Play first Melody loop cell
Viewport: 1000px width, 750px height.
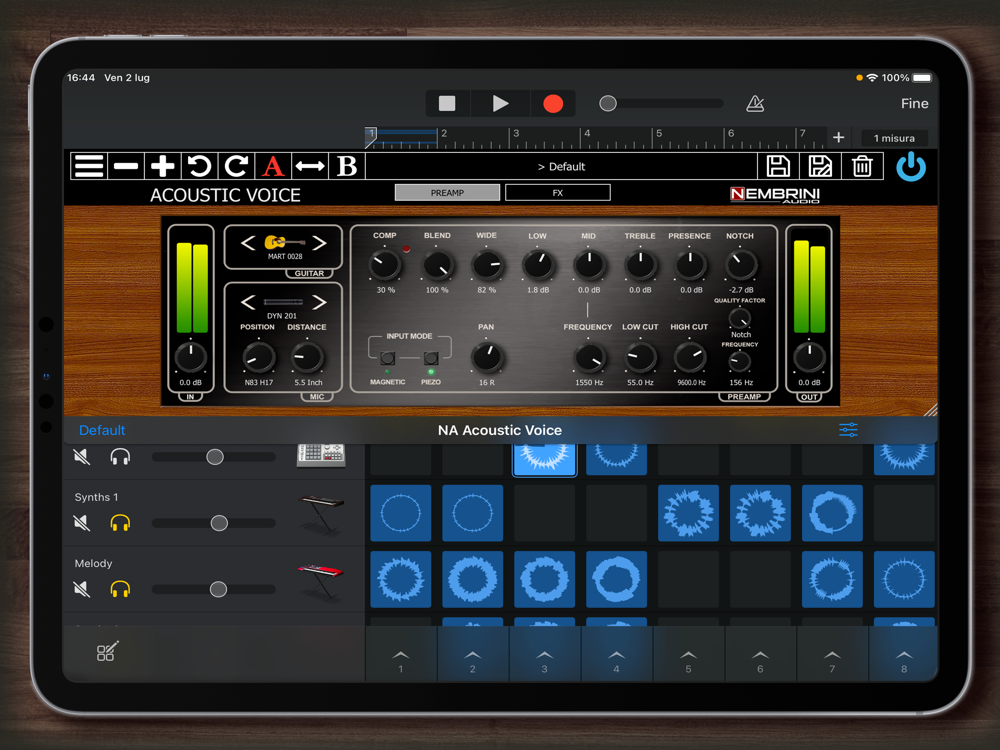point(401,579)
